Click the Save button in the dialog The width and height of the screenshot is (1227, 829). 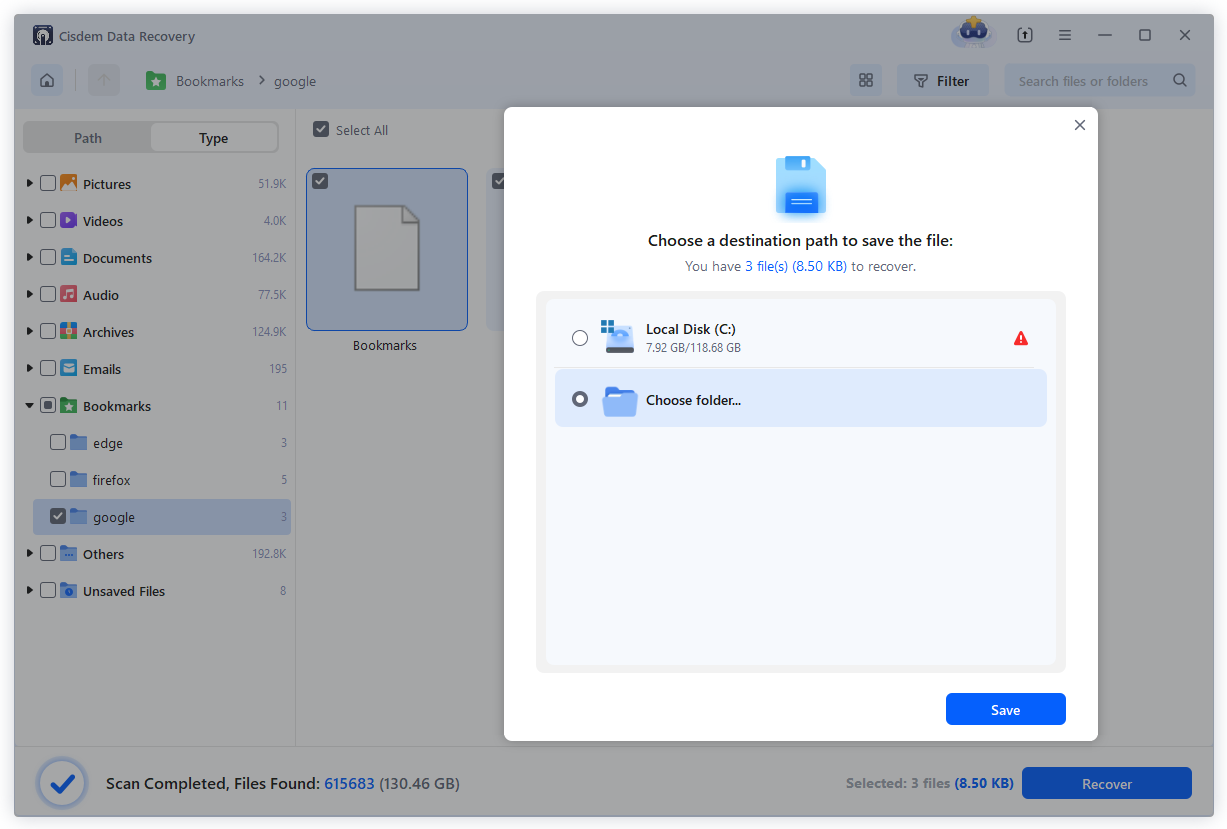pos(1005,708)
